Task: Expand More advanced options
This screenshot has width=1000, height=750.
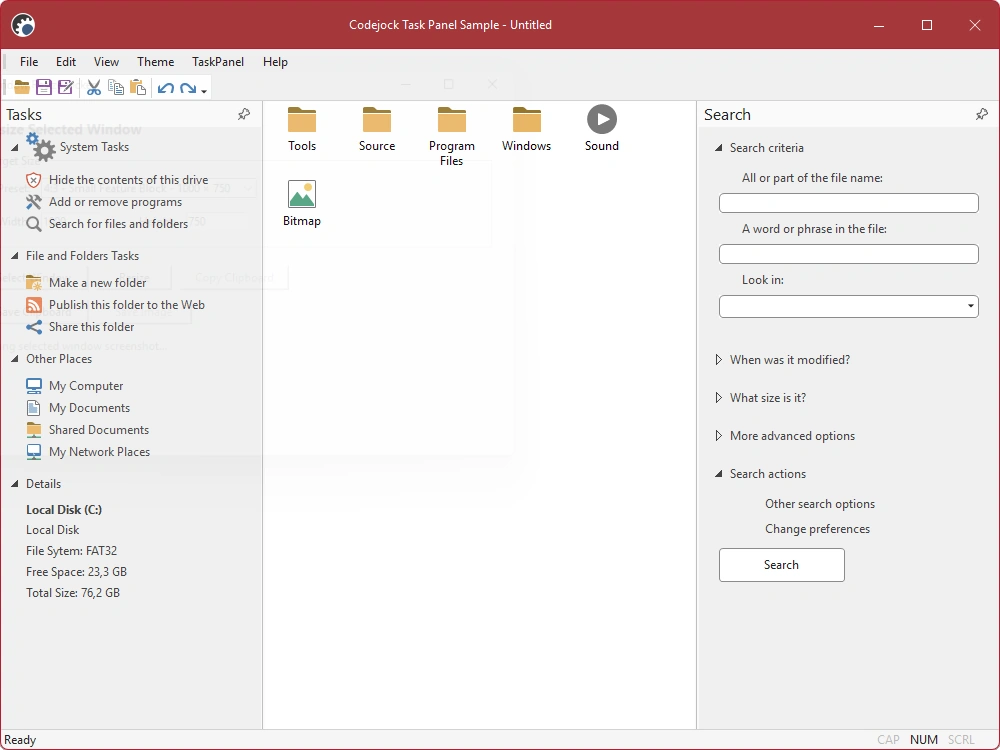Action: click(719, 436)
